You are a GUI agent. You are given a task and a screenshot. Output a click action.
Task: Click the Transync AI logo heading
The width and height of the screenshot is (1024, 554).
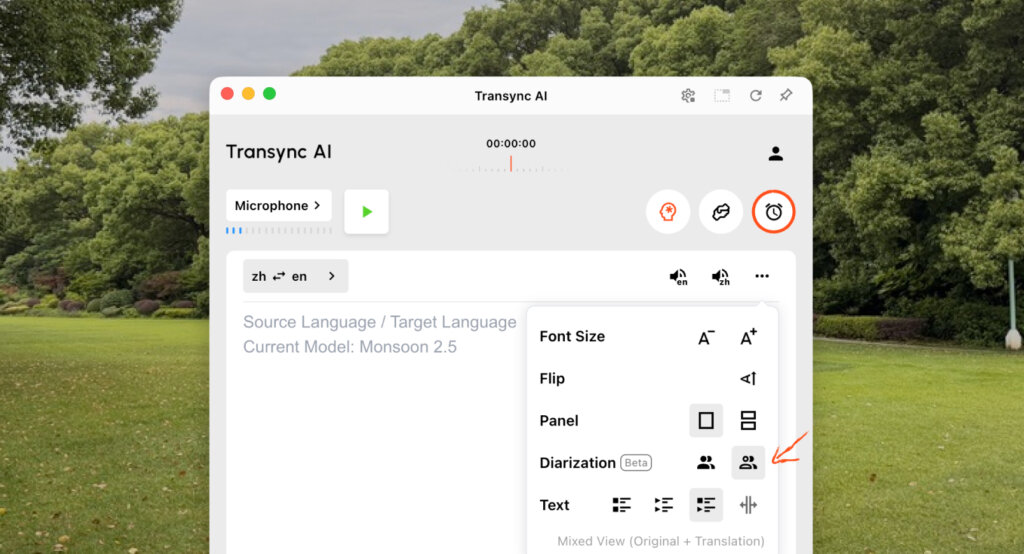click(279, 152)
